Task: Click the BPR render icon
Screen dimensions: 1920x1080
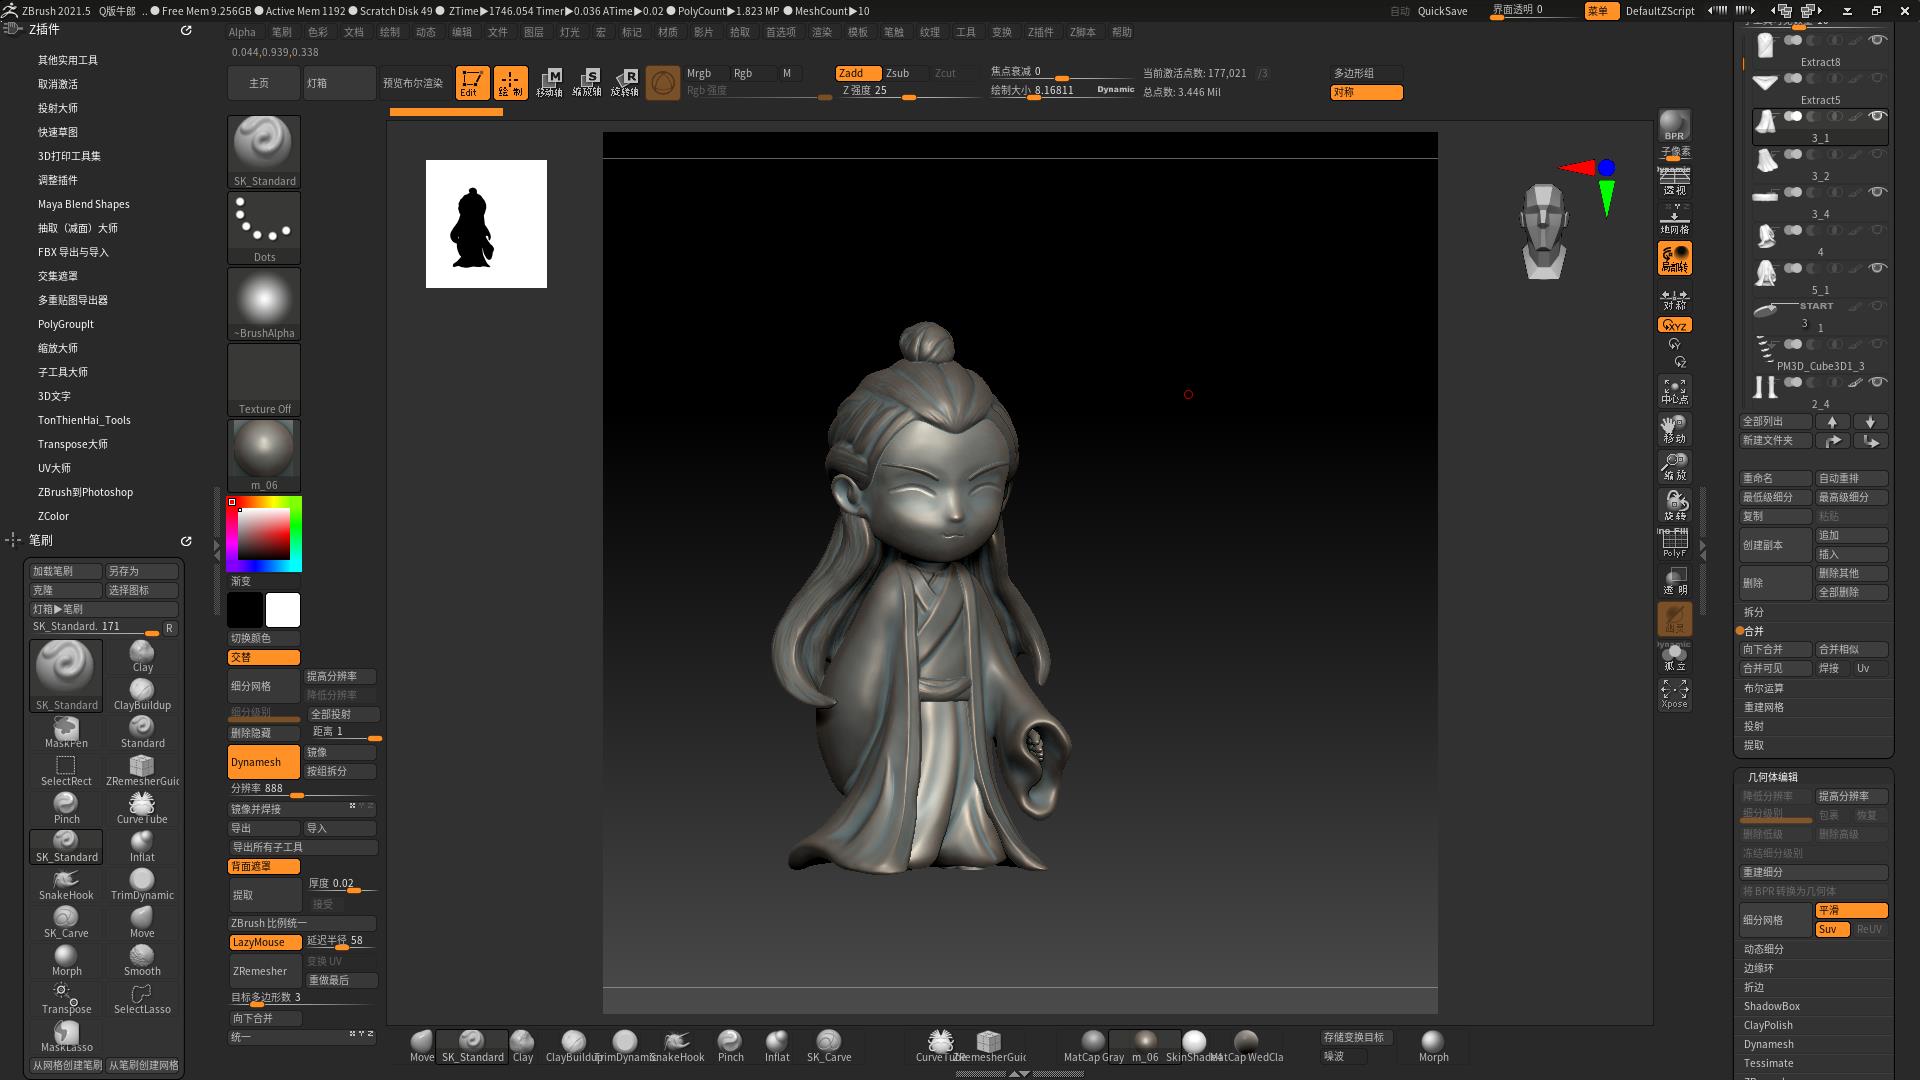Action: pyautogui.click(x=1674, y=125)
